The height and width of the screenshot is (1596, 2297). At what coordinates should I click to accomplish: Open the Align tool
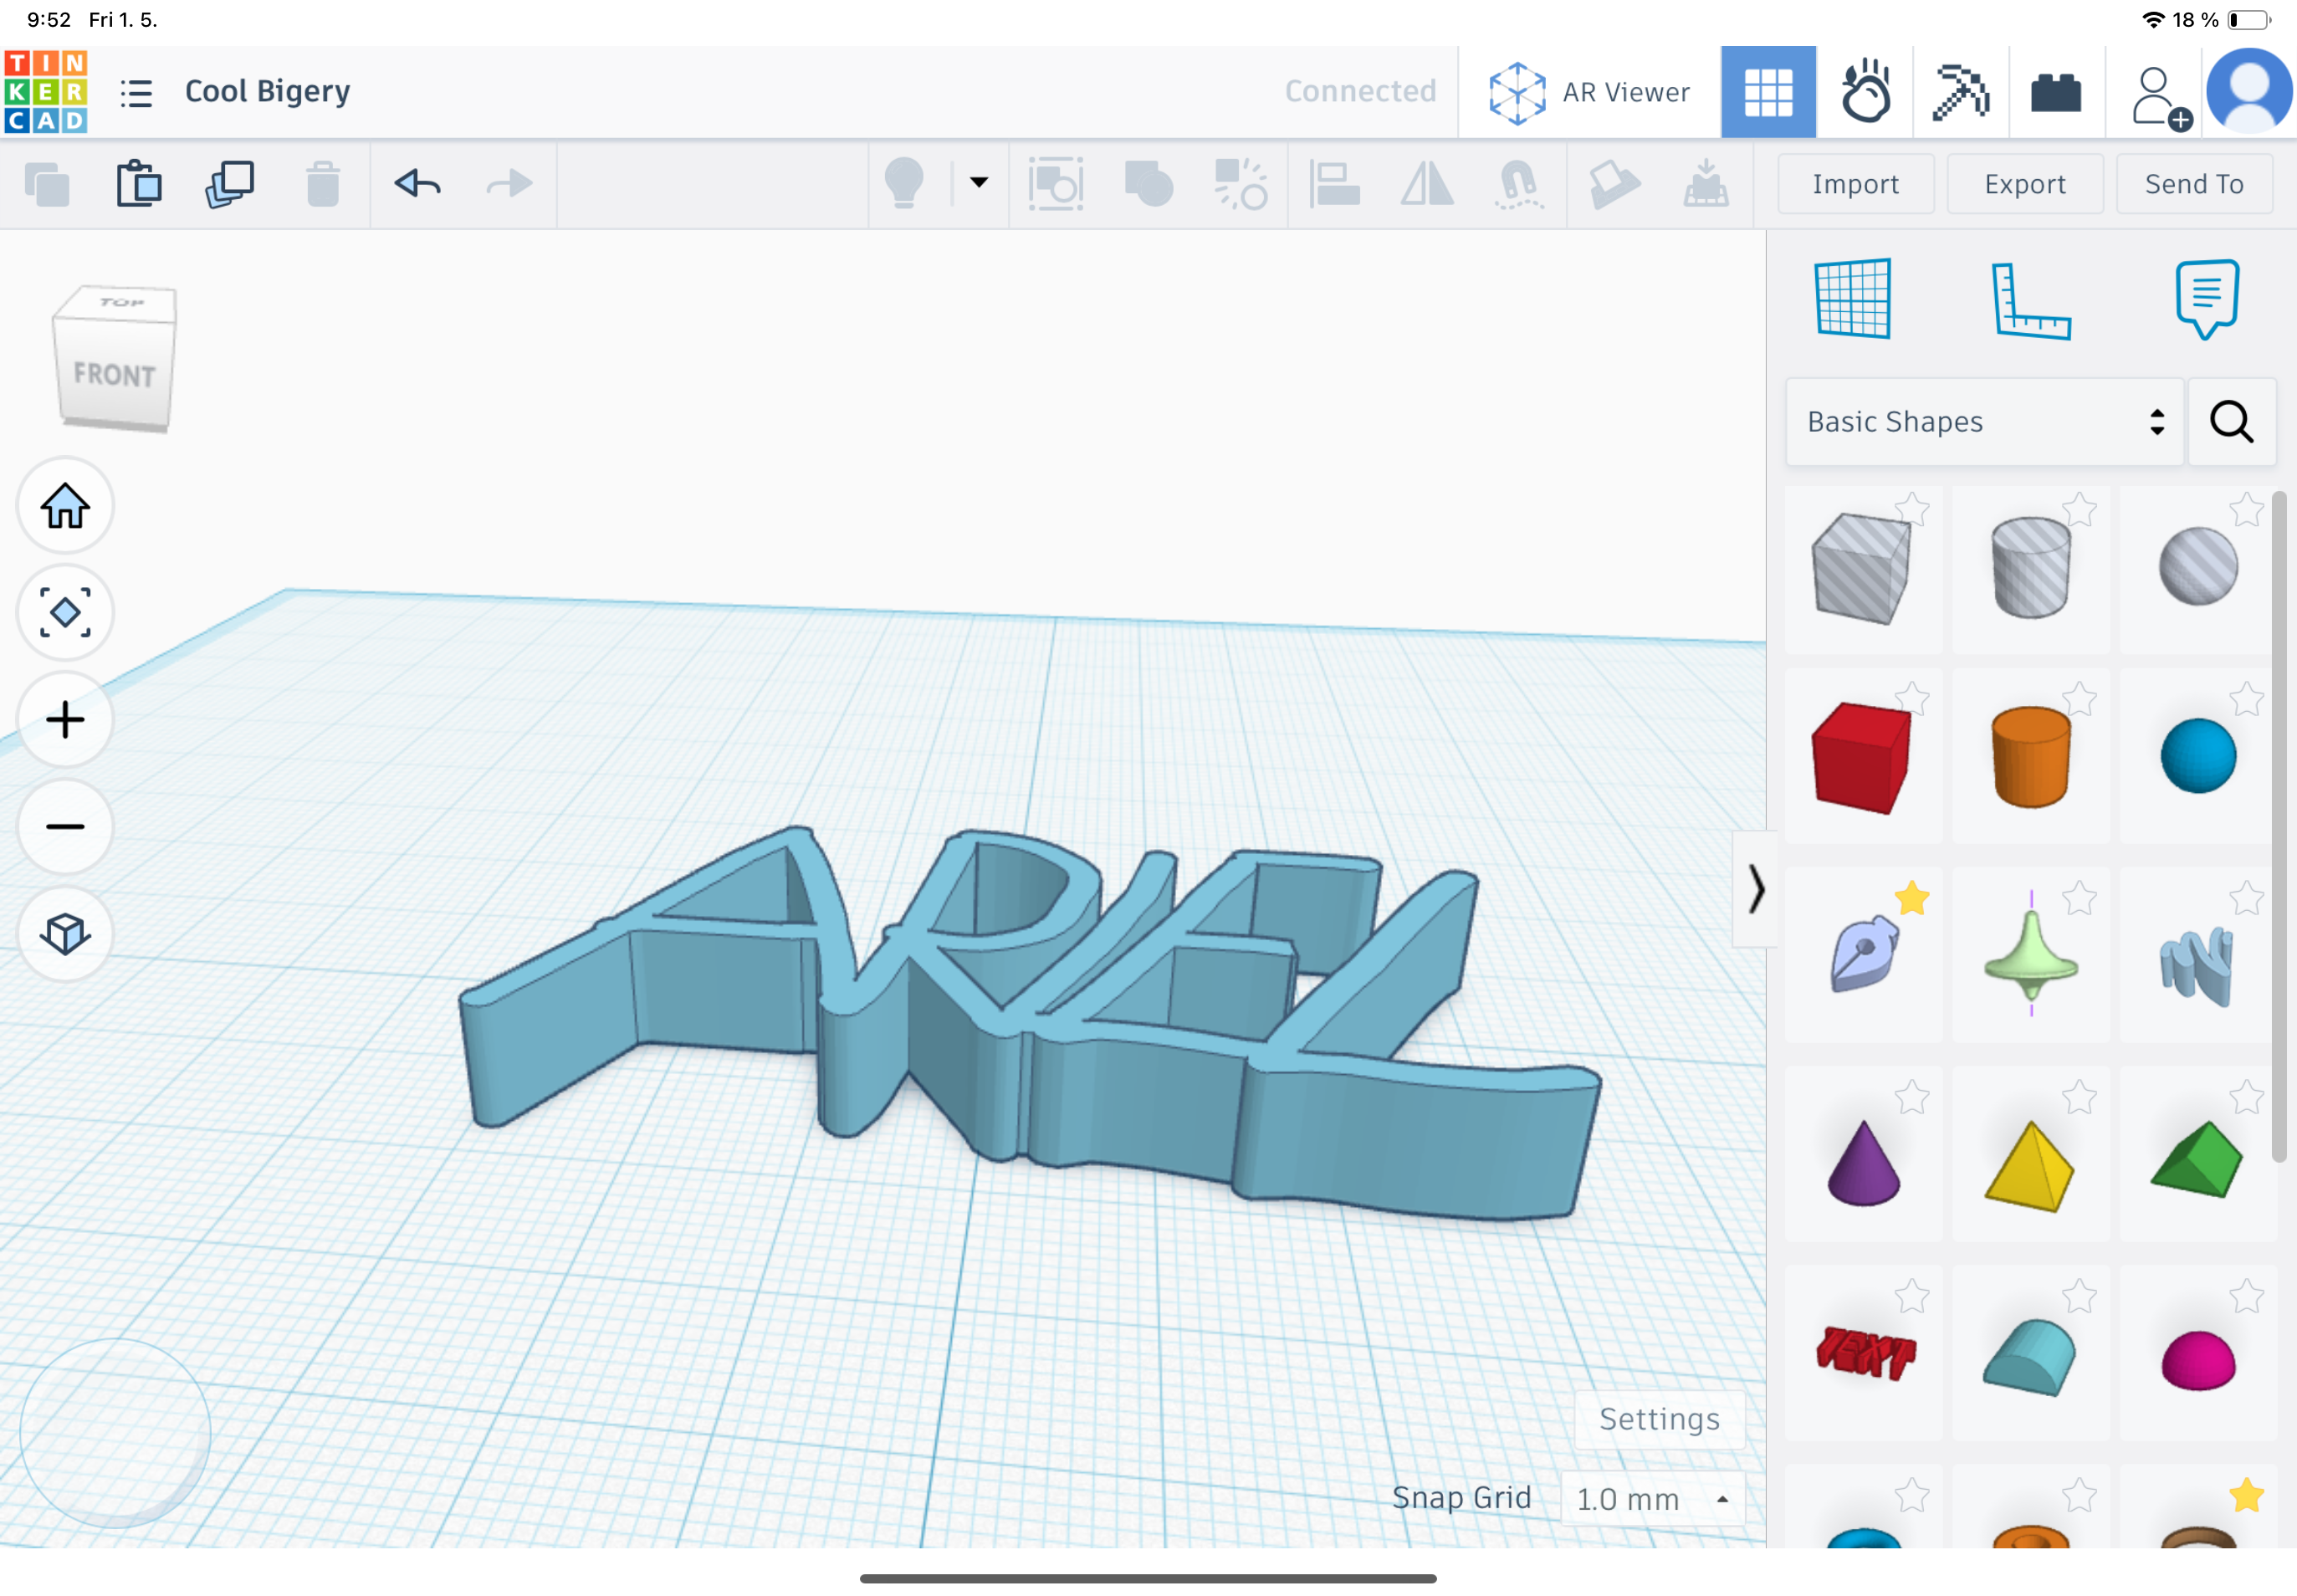1334,184
